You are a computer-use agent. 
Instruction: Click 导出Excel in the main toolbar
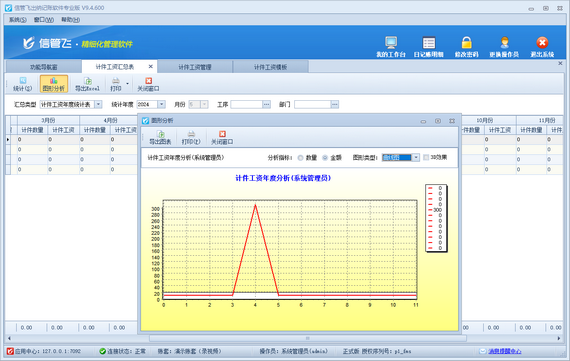tap(87, 84)
